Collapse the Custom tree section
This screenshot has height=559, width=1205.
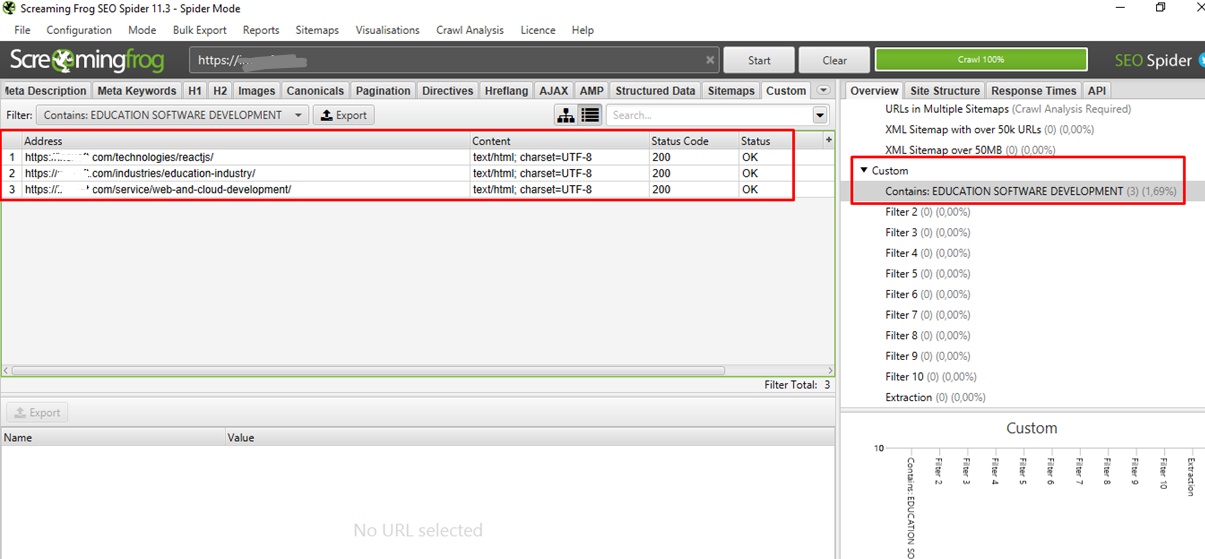[864, 171]
